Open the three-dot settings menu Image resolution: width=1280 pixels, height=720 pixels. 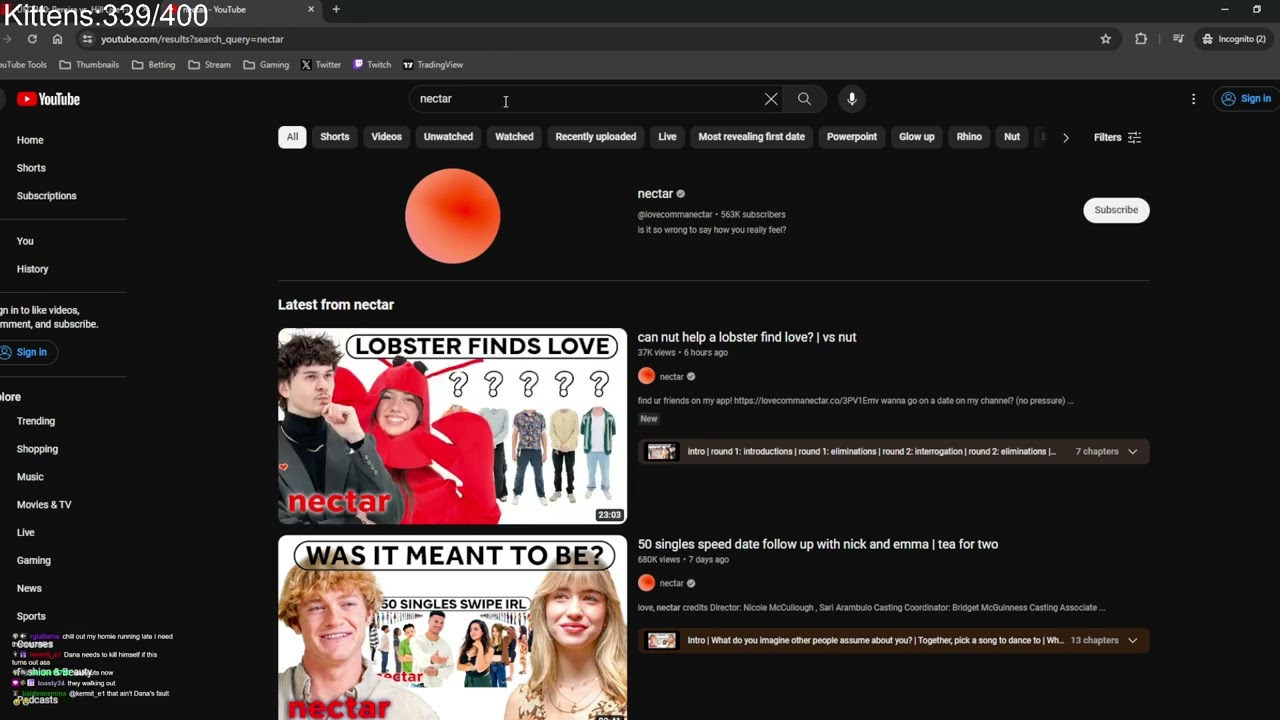click(1193, 99)
